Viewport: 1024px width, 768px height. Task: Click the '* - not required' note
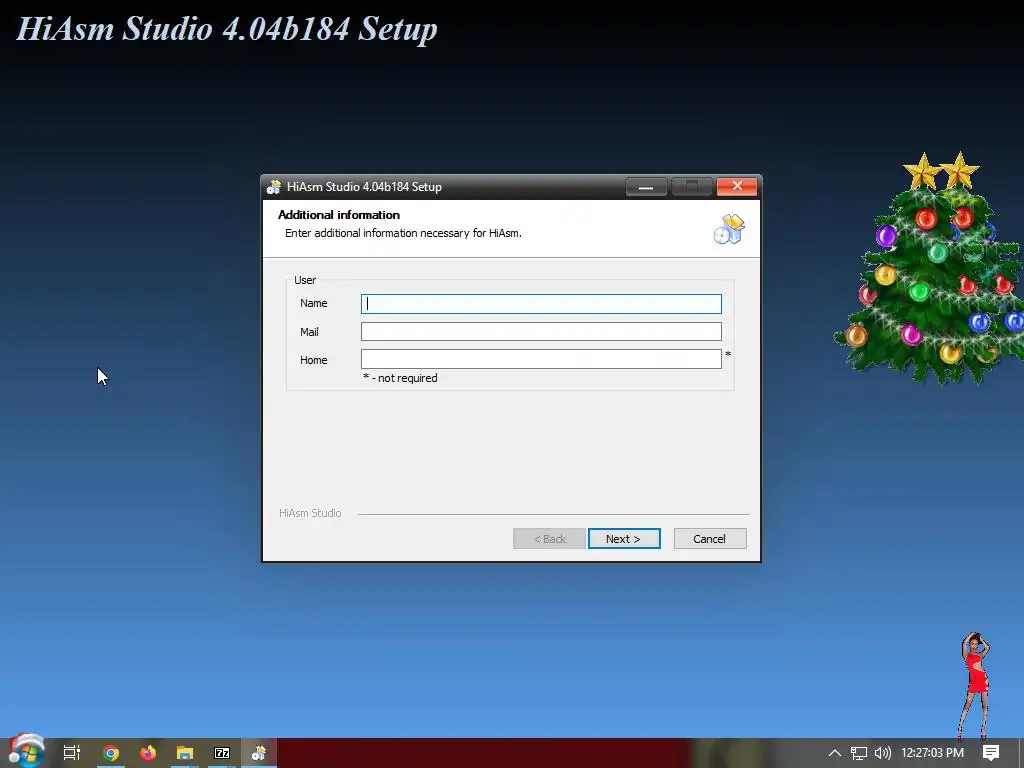coord(400,378)
